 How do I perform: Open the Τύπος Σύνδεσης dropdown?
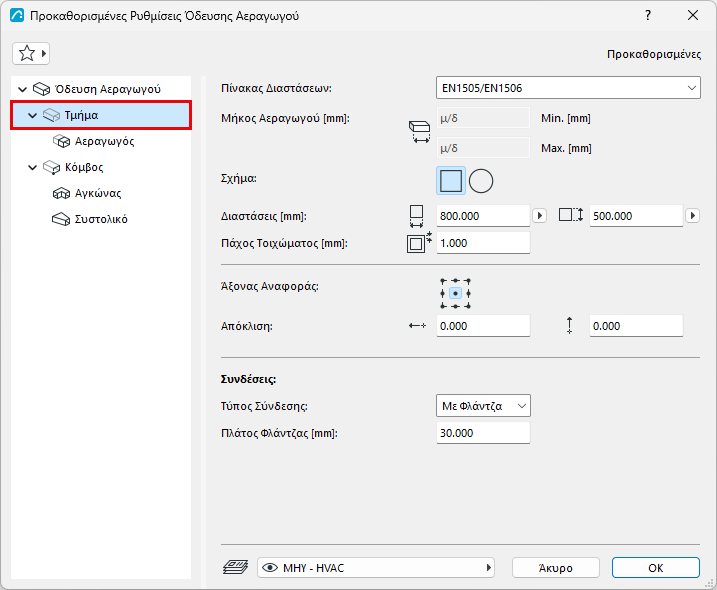coord(483,406)
